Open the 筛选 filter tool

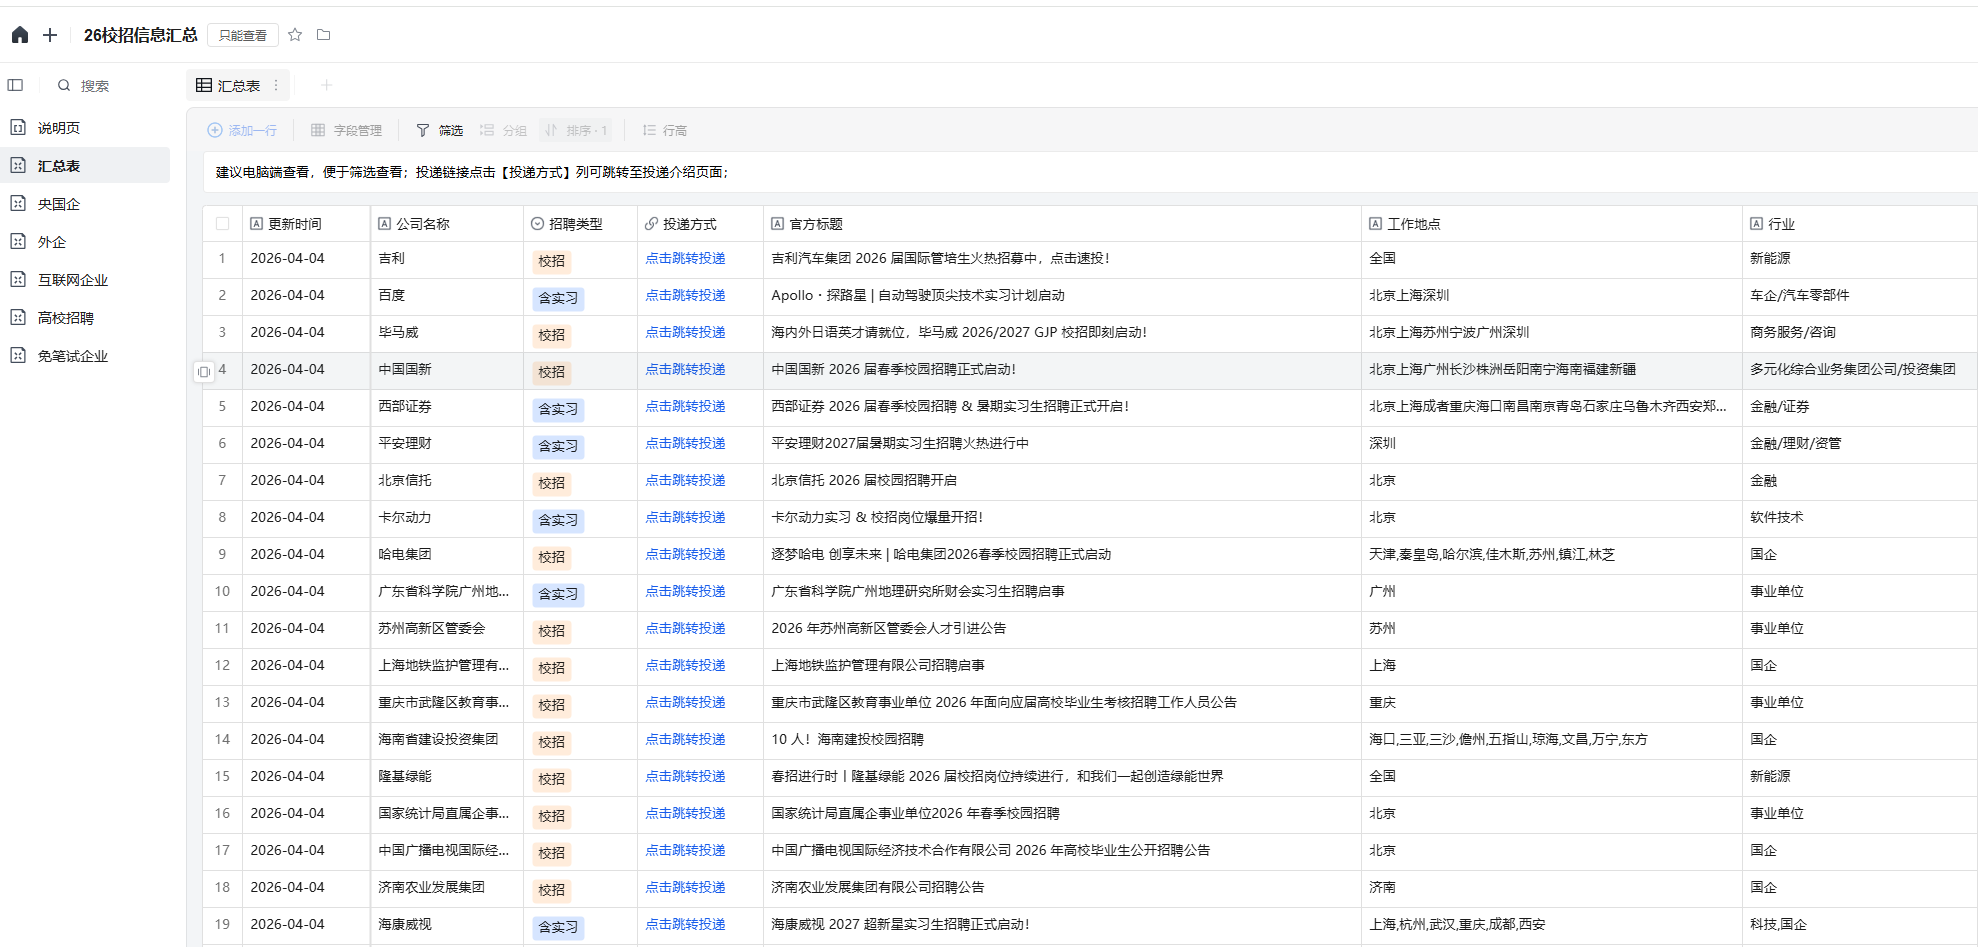(x=440, y=130)
